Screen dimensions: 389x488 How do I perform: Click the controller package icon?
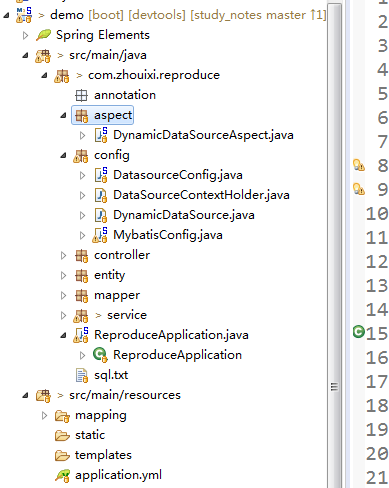click(x=81, y=256)
